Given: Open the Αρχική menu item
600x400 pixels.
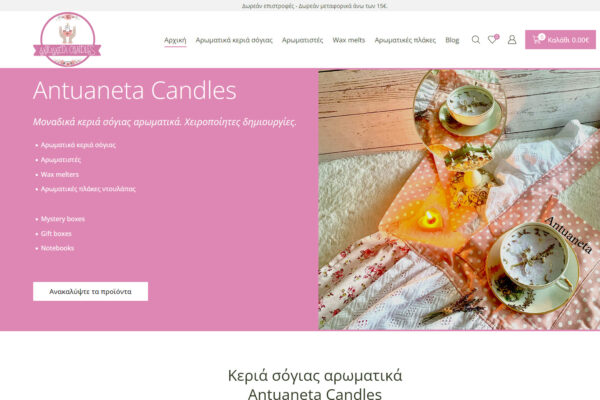Looking at the screenshot, I should [x=175, y=40].
